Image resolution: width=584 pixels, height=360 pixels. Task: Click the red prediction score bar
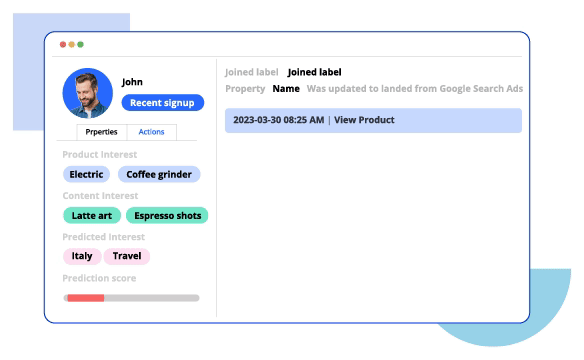click(86, 298)
